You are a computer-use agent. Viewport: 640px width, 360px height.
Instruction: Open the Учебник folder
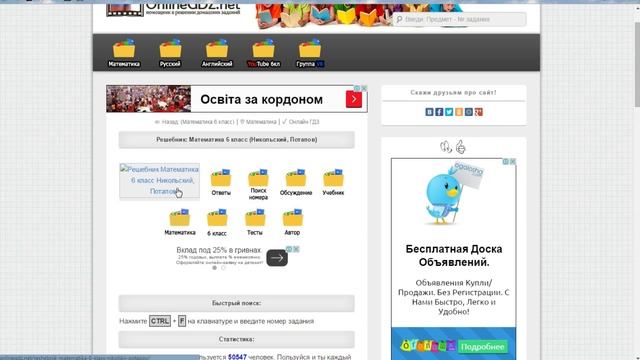pyautogui.click(x=333, y=182)
